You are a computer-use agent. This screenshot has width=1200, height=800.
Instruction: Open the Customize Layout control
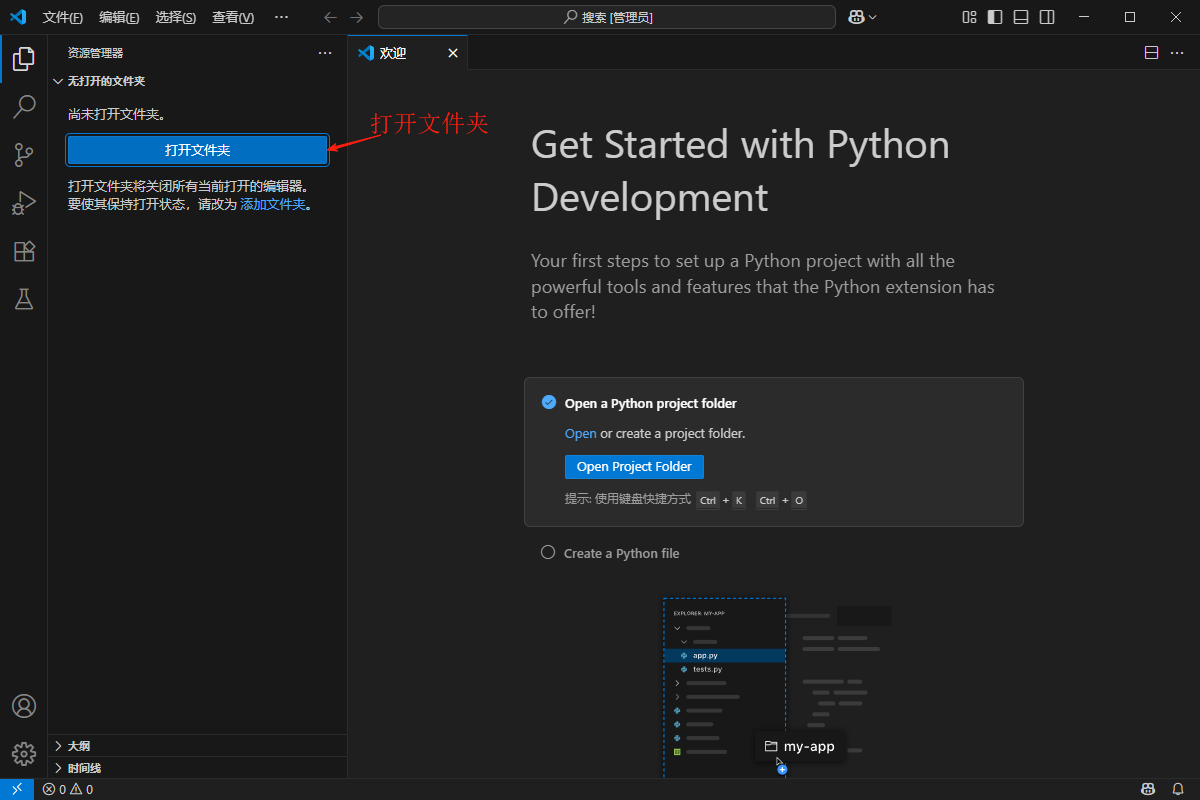click(969, 17)
